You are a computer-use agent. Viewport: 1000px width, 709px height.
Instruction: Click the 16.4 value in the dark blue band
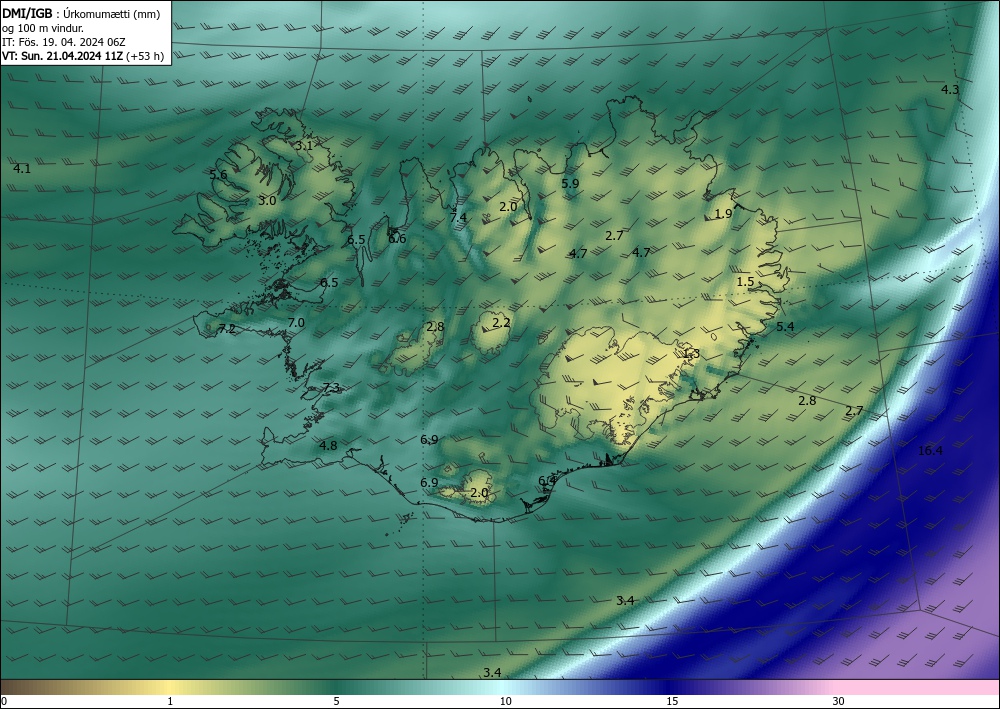coord(930,451)
